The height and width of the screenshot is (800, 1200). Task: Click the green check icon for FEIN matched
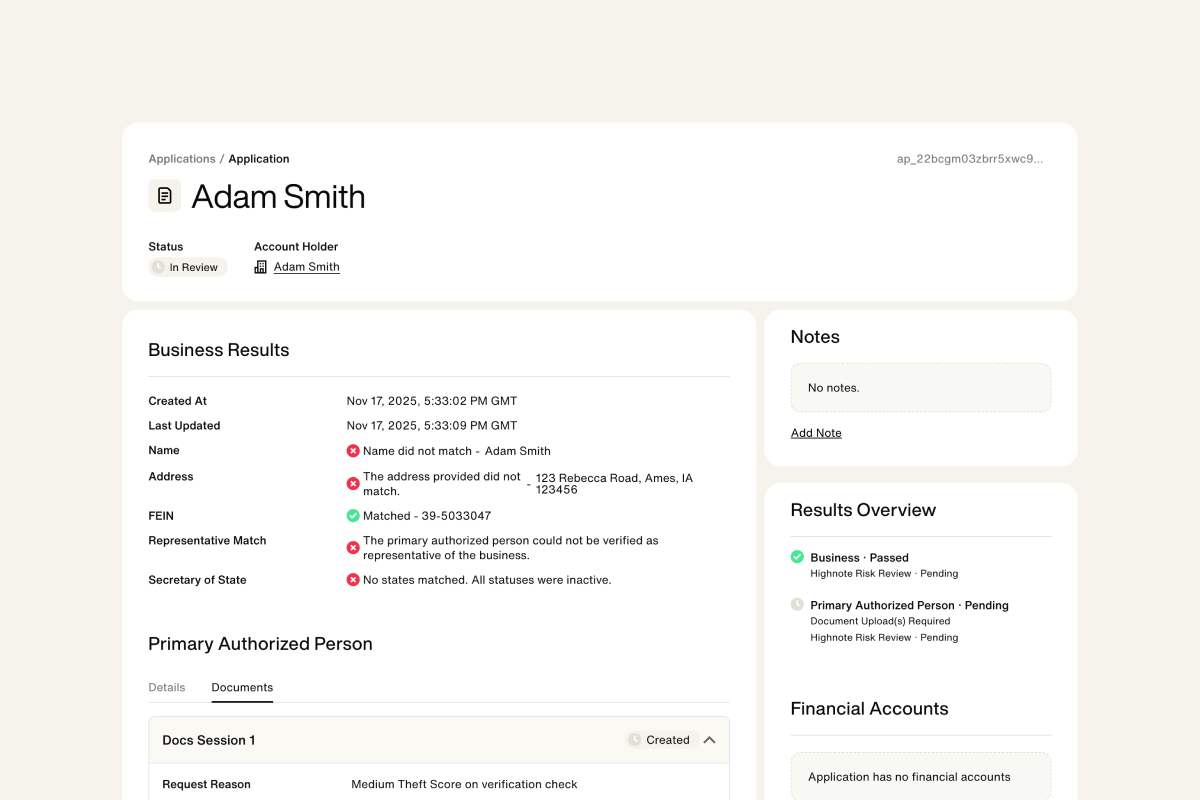pyautogui.click(x=353, y=516)
